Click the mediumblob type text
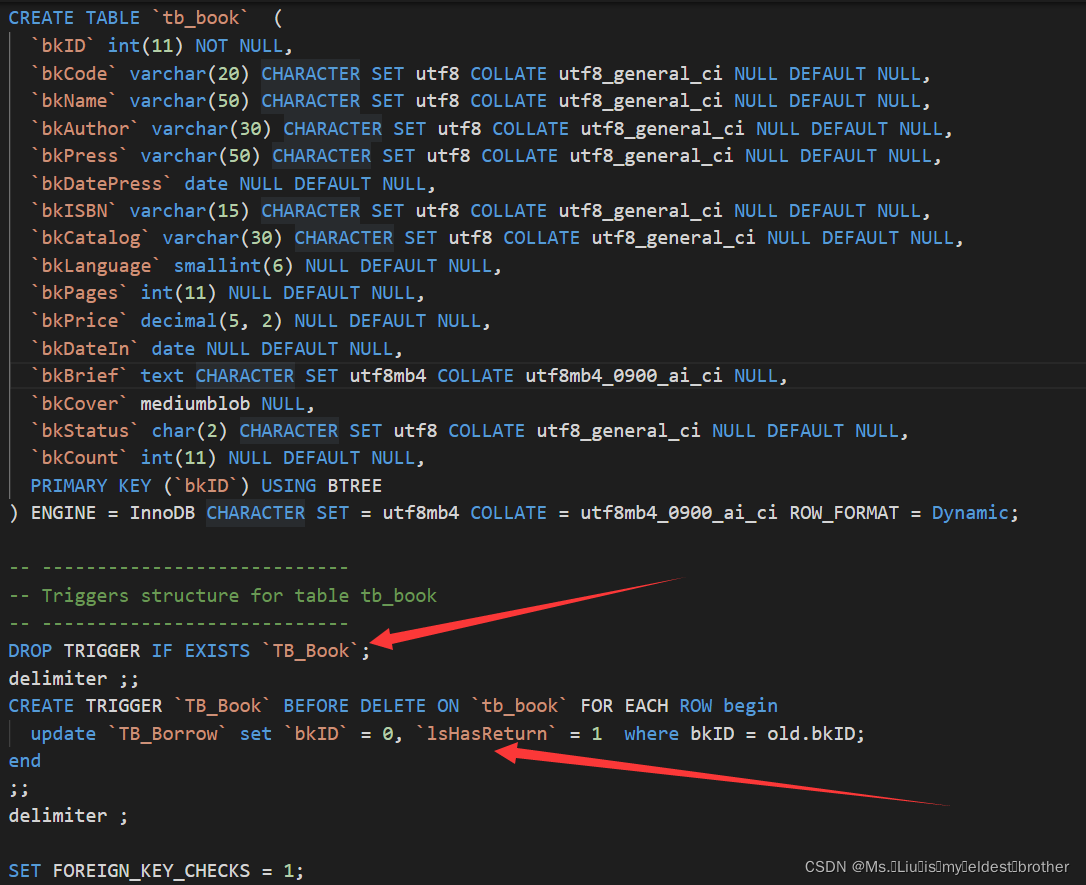Screen dimensions: 1086x885 pos(195,403)
